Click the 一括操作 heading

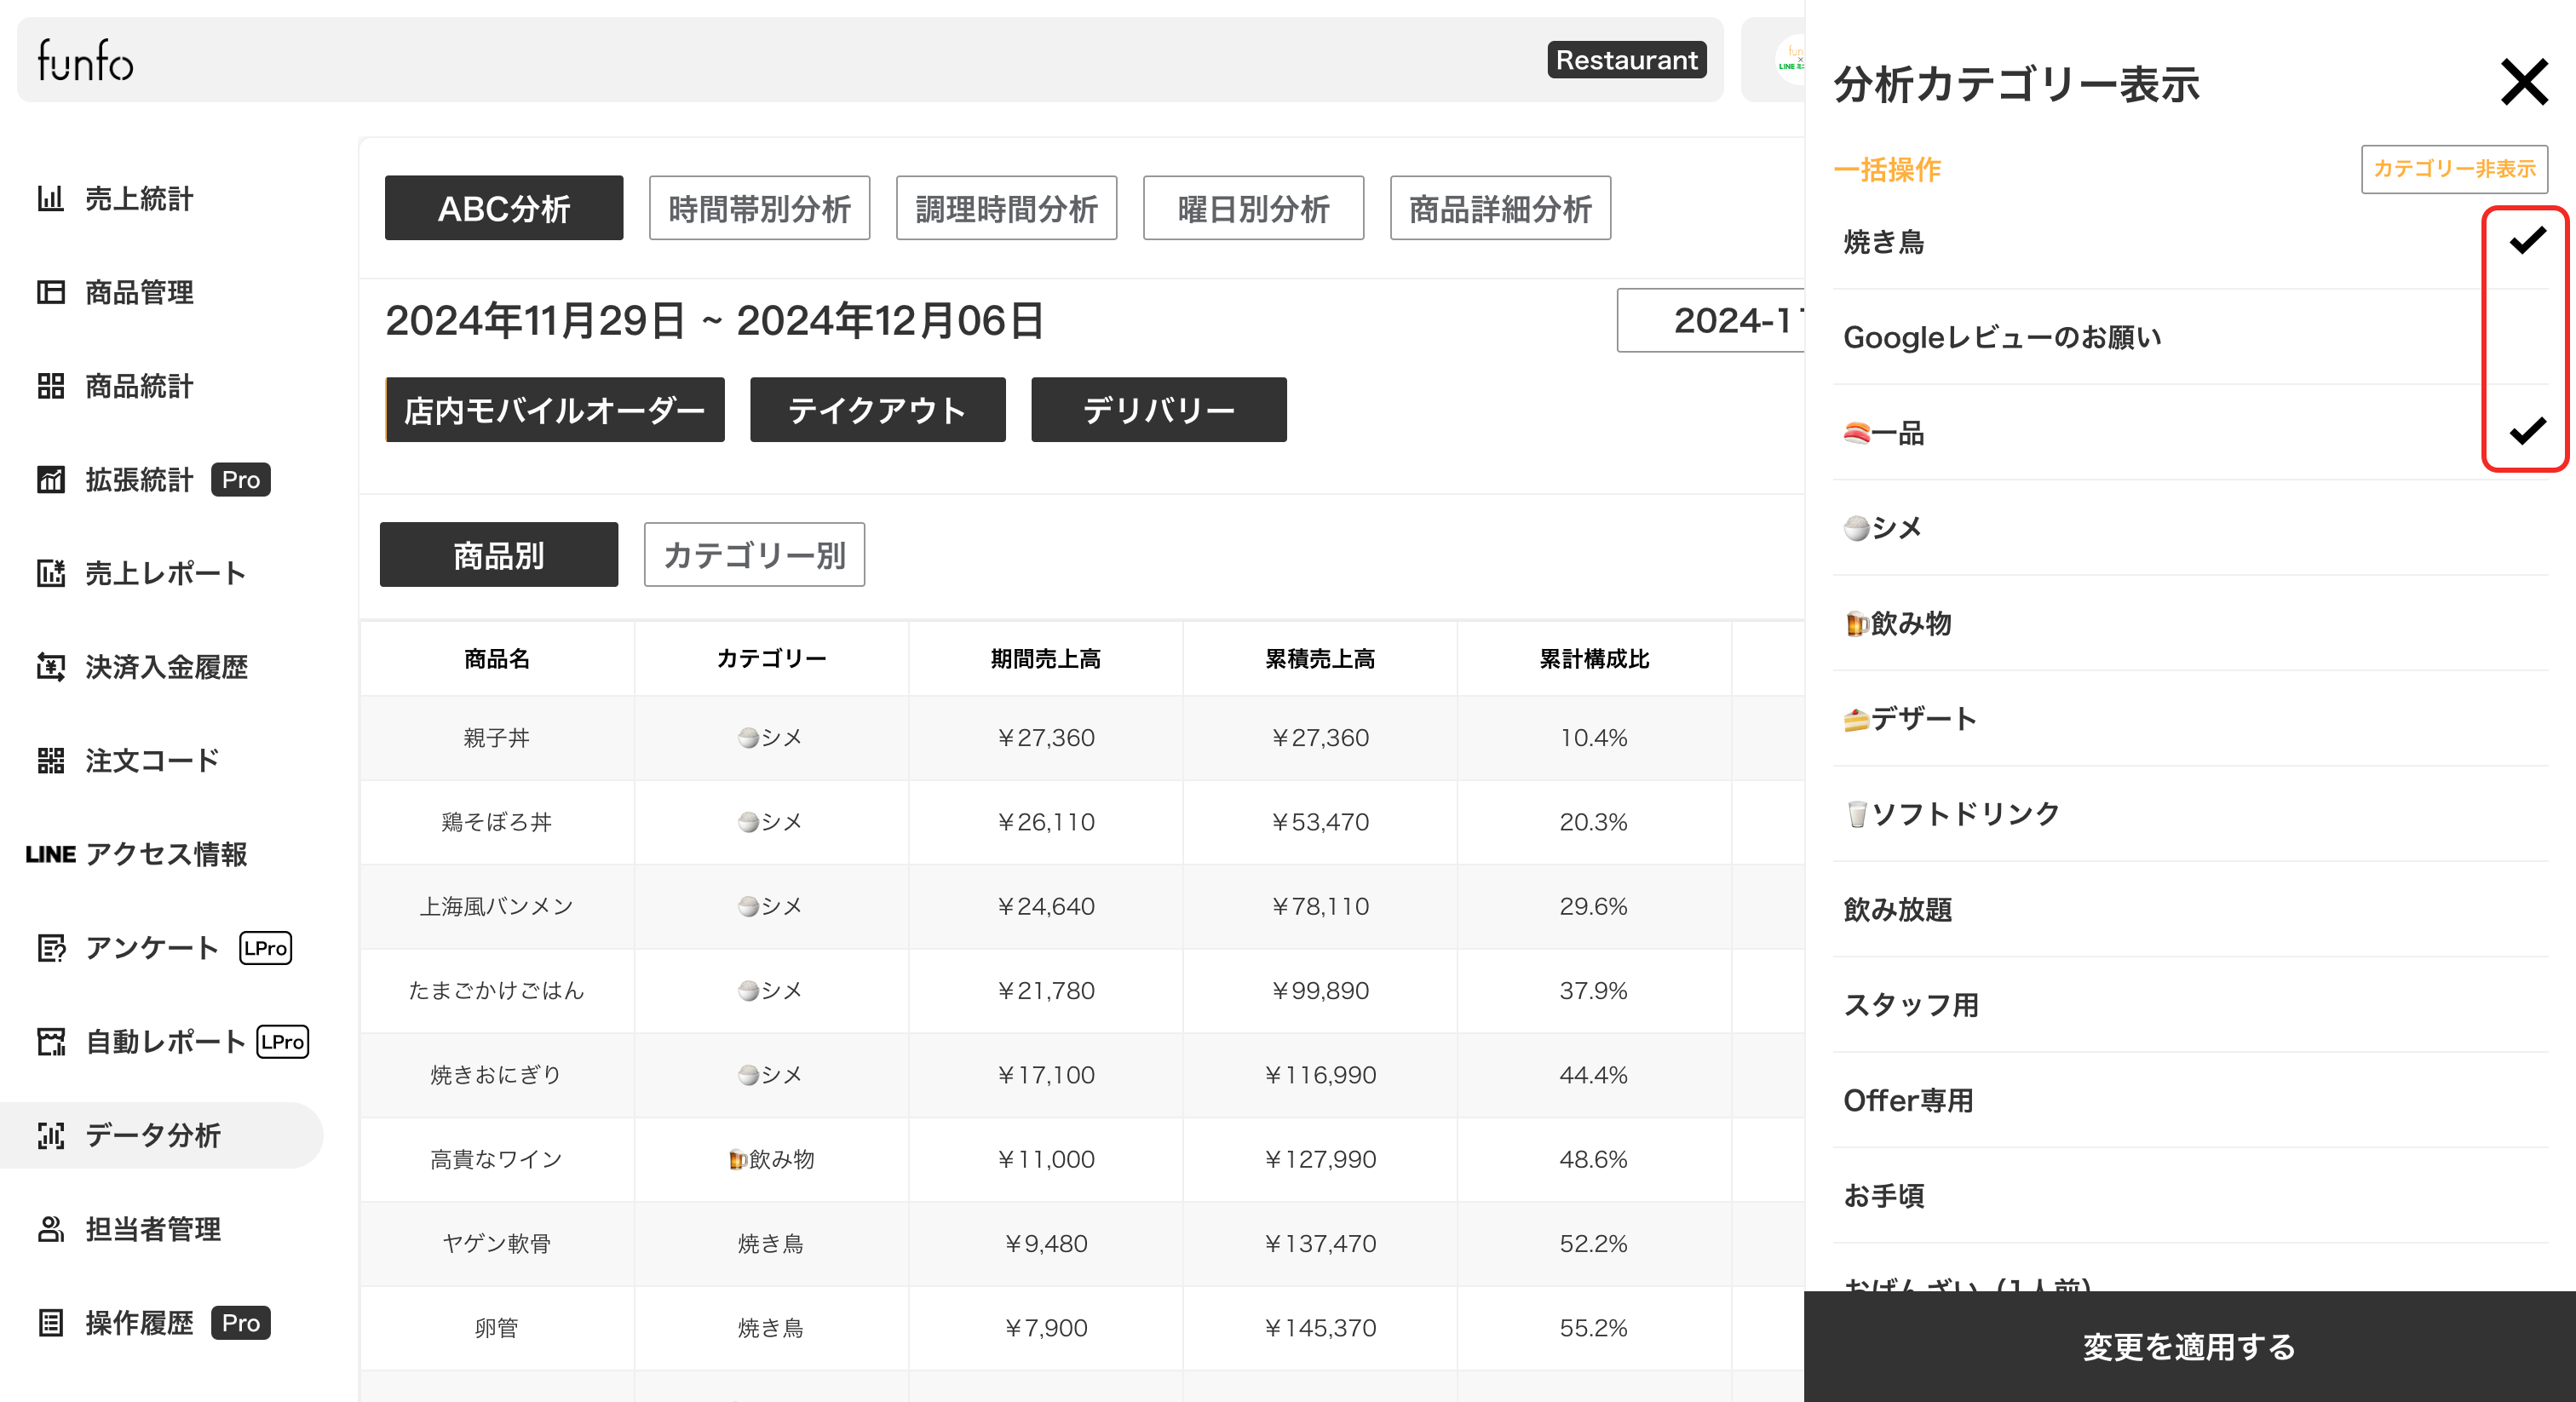1888,169
